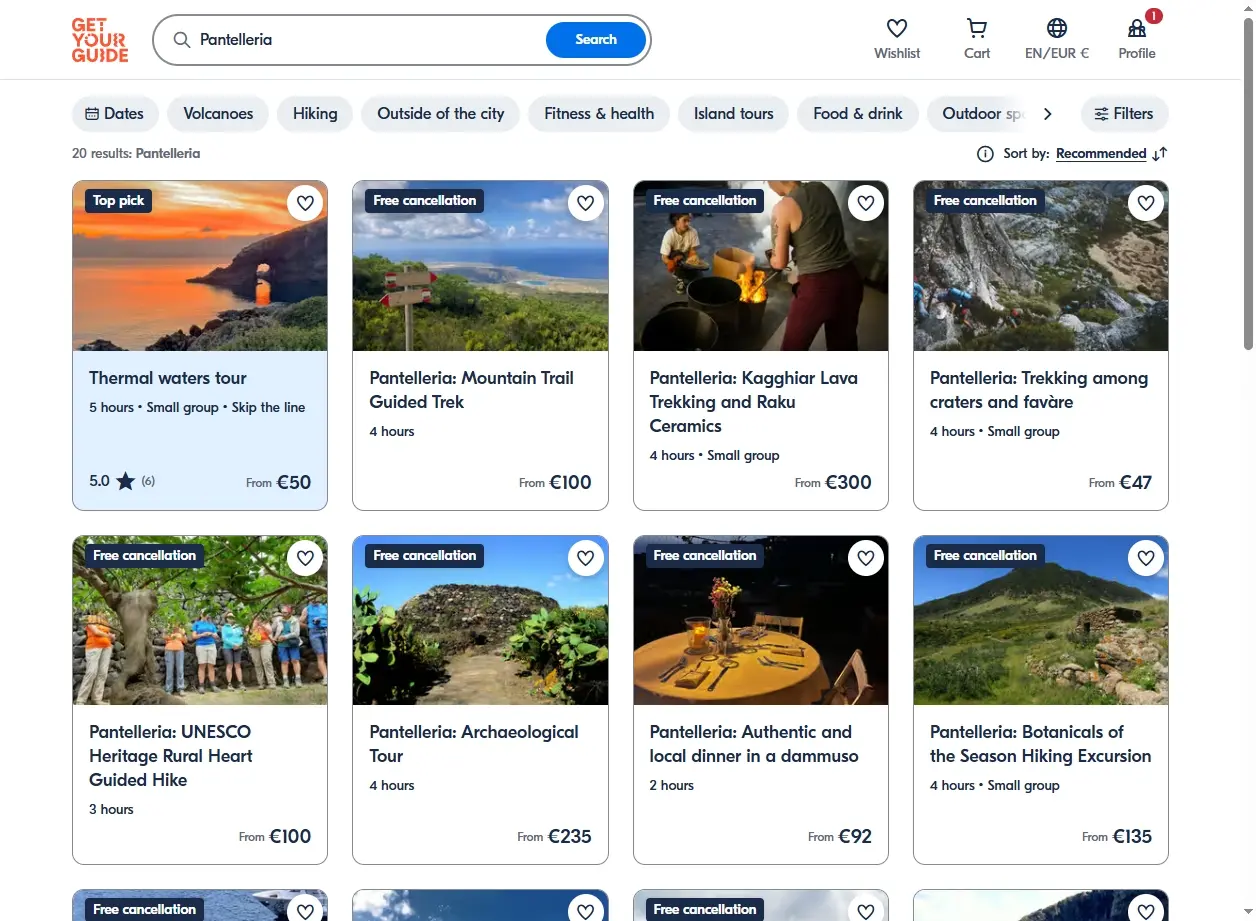Wishlist the Archaeological Tour heart
The image size is (1256, 921).
point(586,557)
